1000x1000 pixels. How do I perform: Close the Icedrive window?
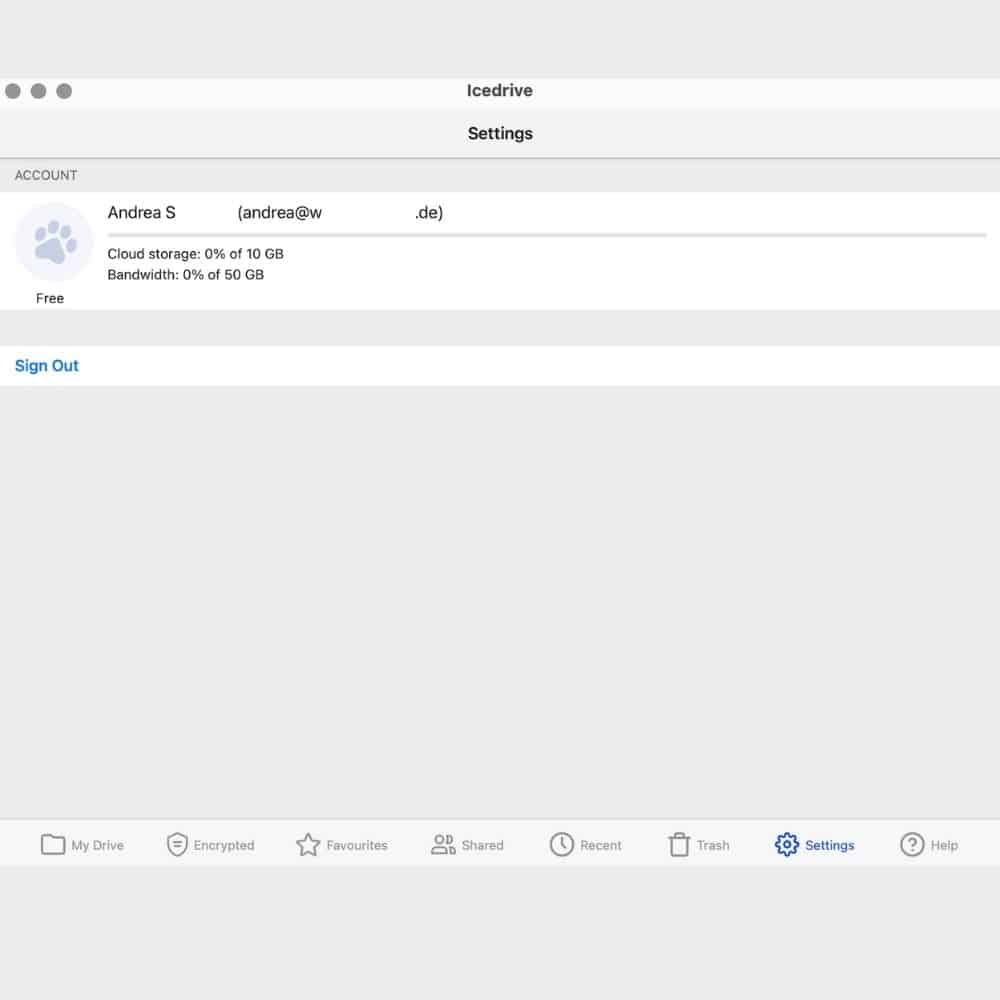click(x=13, y=91)
